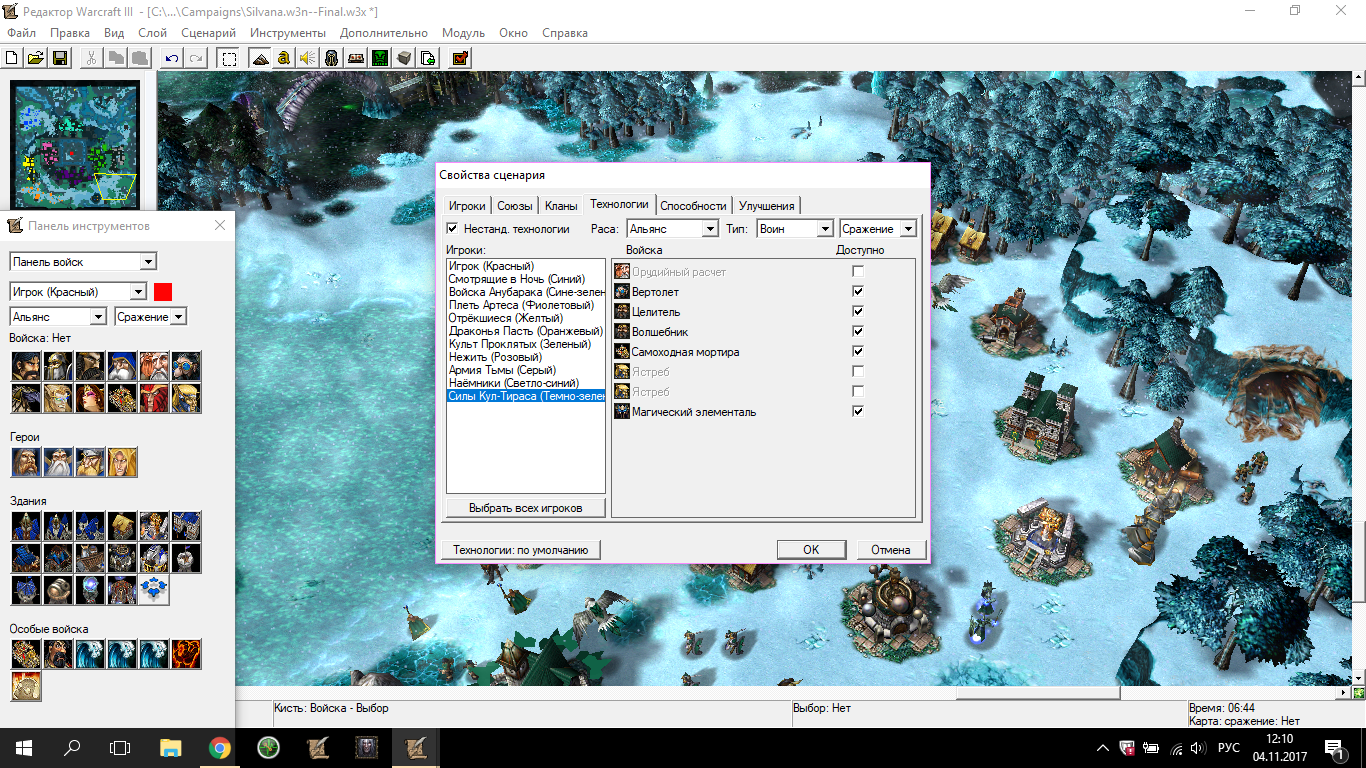Open File Explorer from the taskbar
The height and width of the screenshot is (768, 1366).
[x=171, y=747]
